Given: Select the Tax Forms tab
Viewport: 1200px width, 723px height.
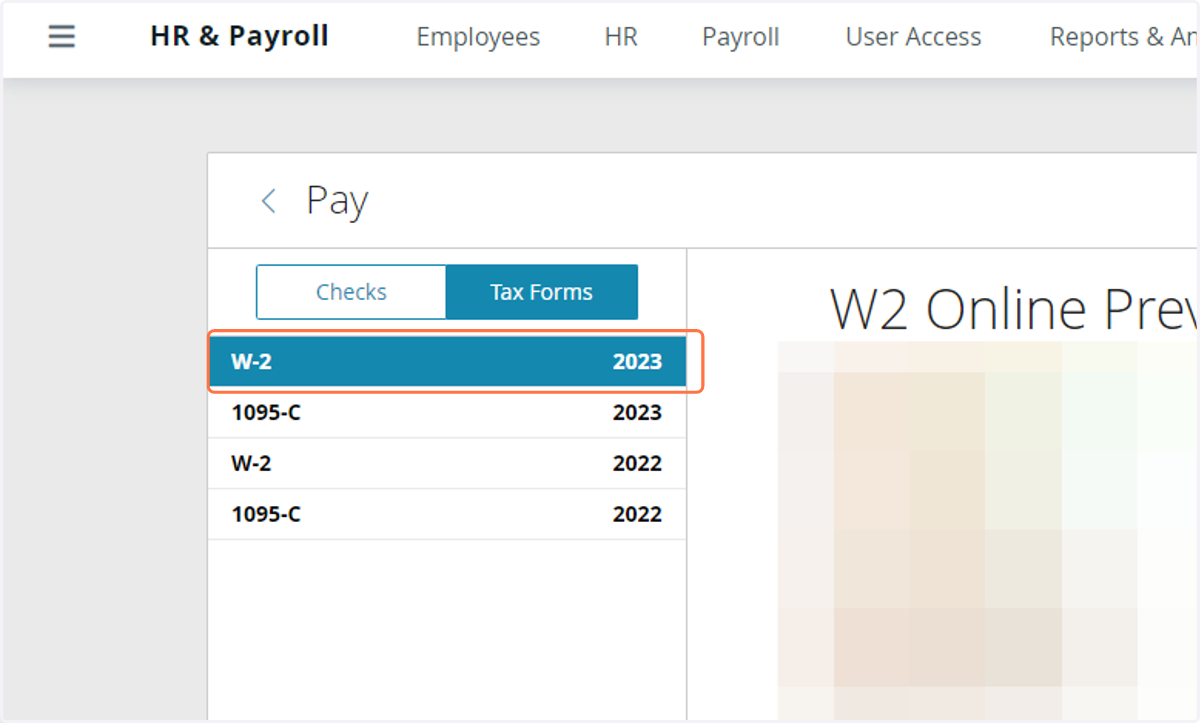Looking at the screenshot, I should pyautogui.click(x=541, y=292).
